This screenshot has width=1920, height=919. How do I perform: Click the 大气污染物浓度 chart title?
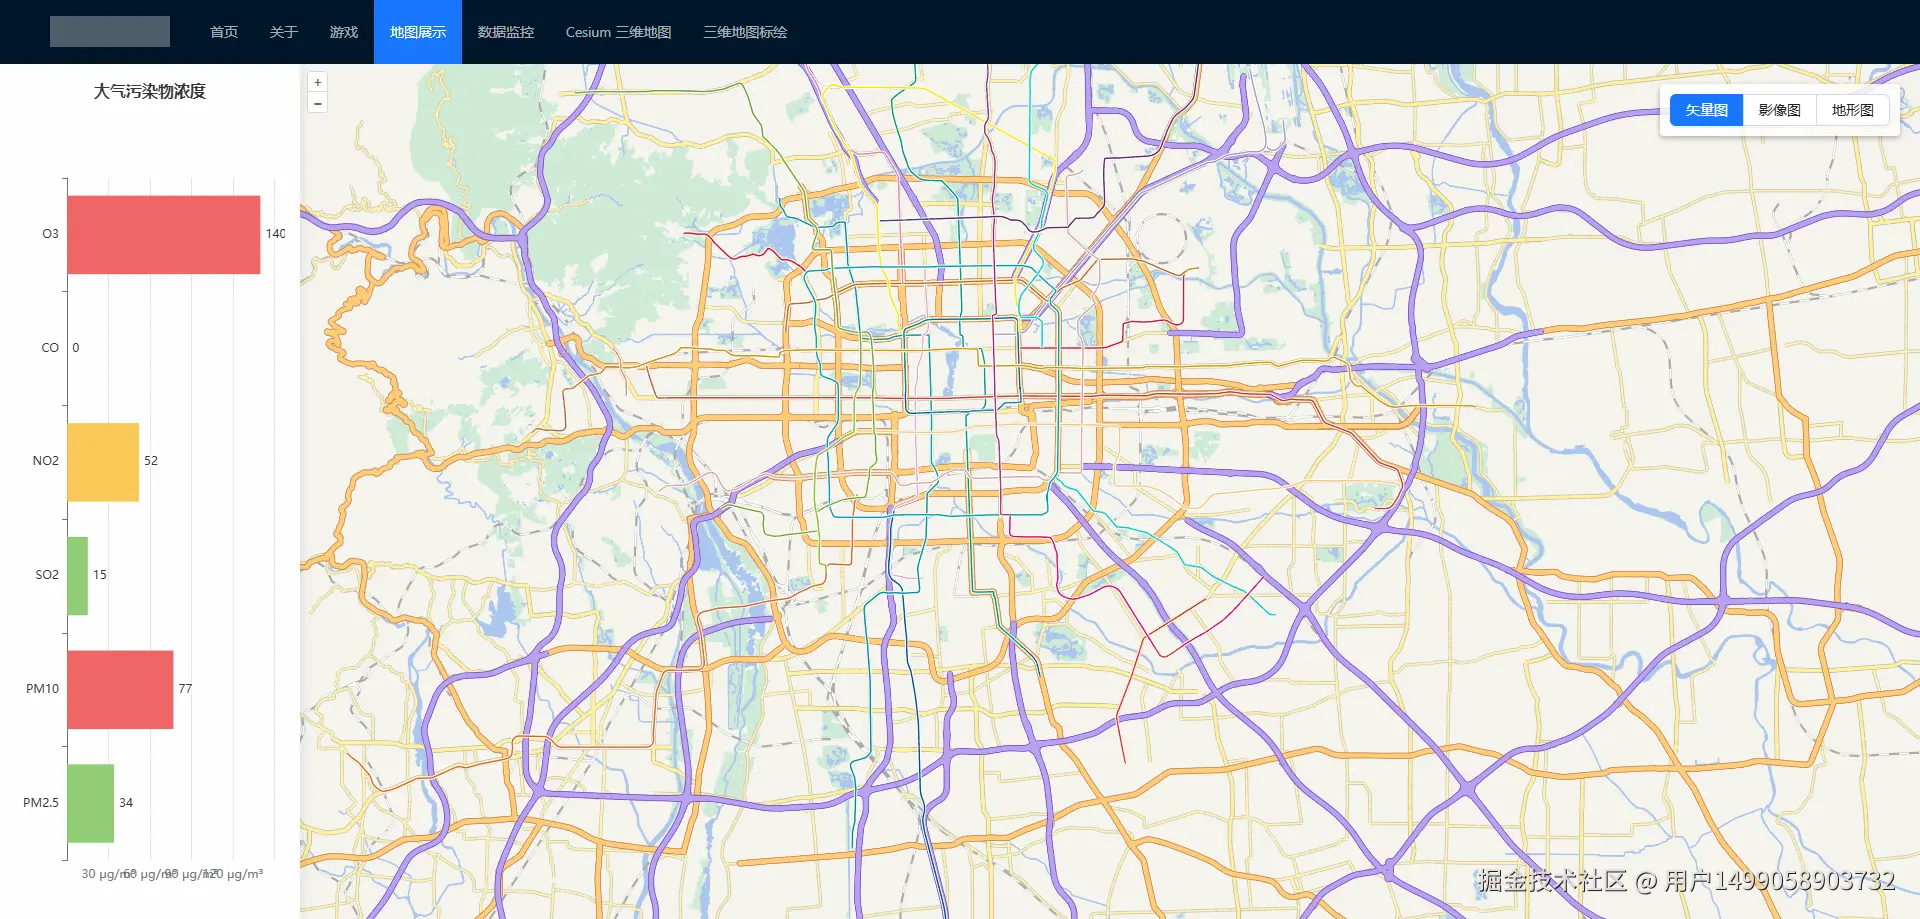pyautogui.click(x=150, y=91)
